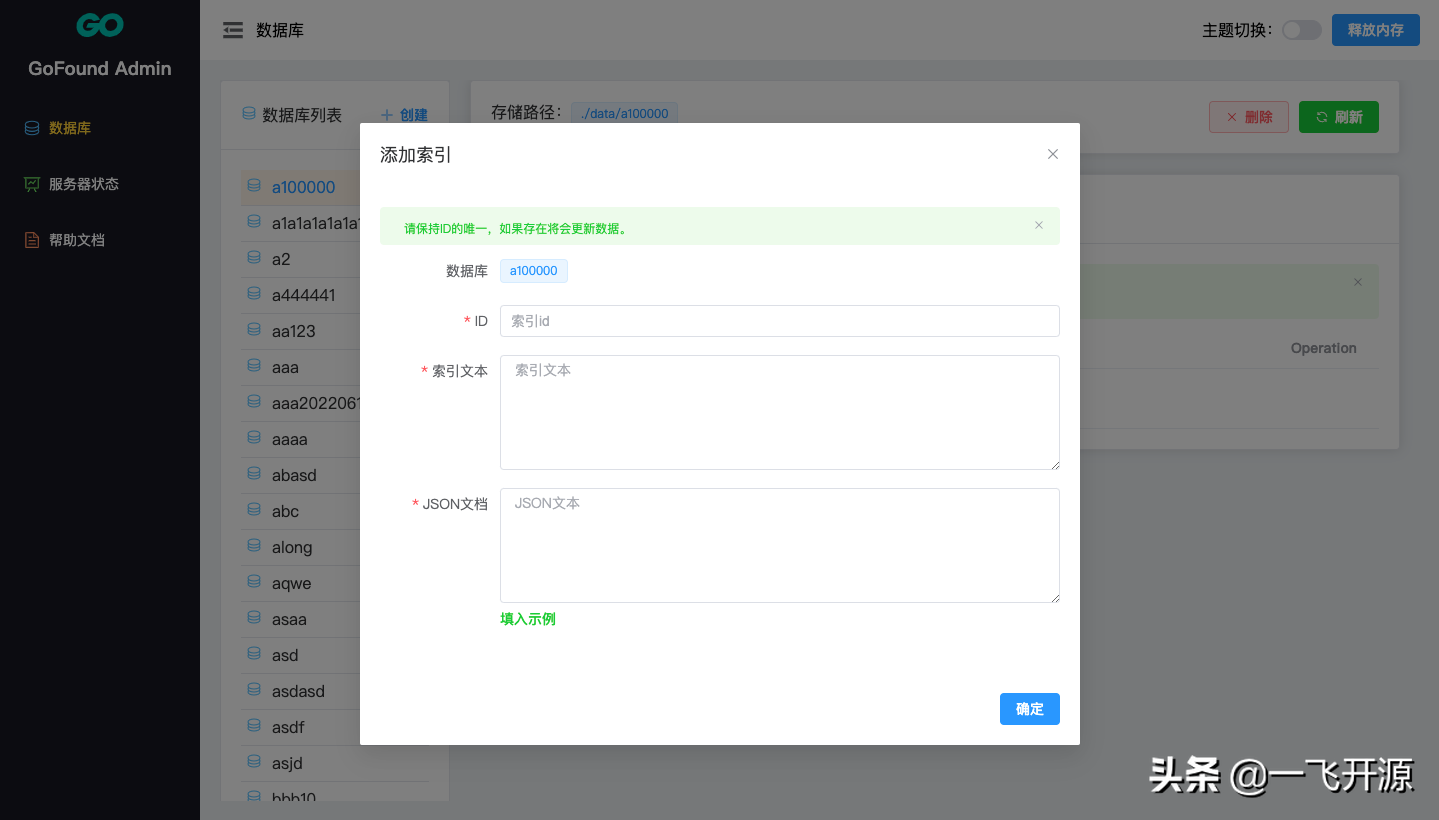Select database abasd in the list
The width and height of the screenshot is (1439, 820).
(300, 475)
